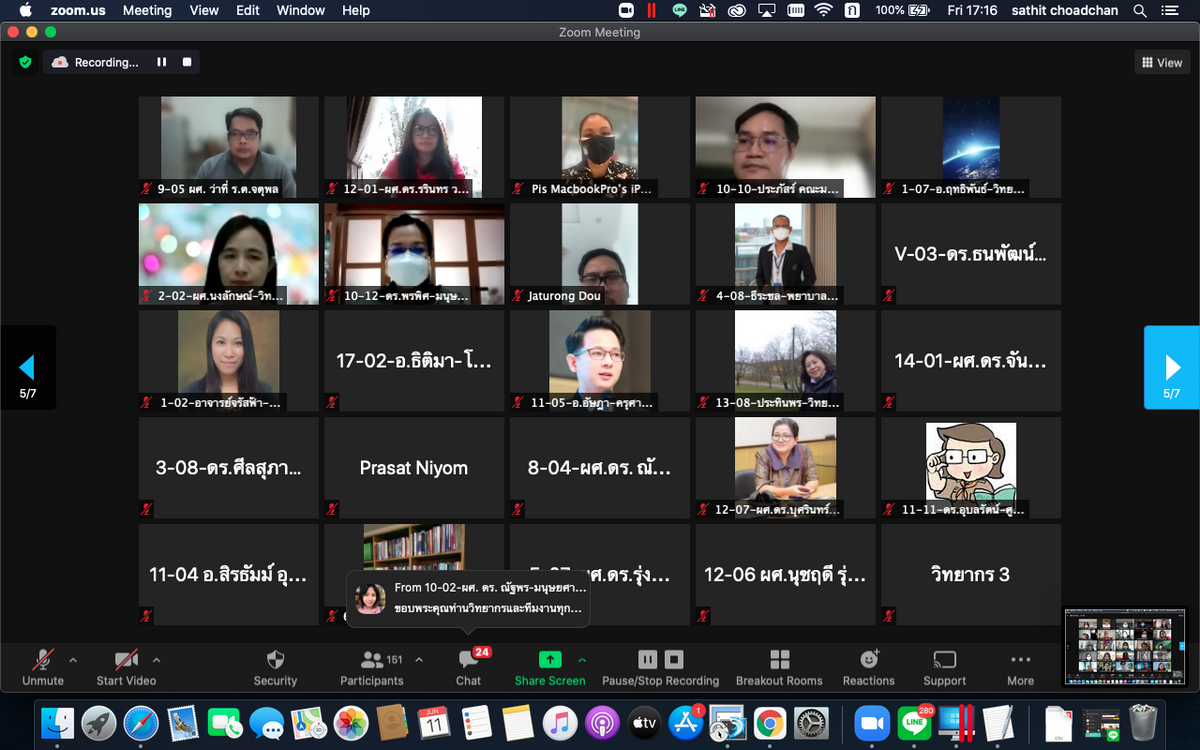Open Finder in the Dock

[x=57, y=722]
